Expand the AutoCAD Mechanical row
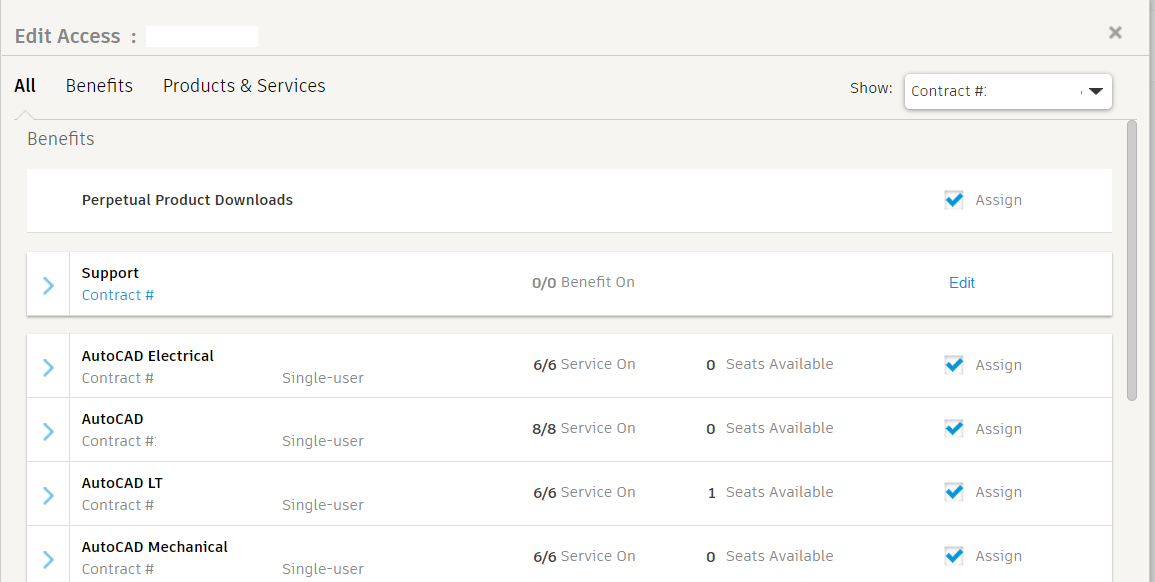1155x582 pixels. click(48, 559)
